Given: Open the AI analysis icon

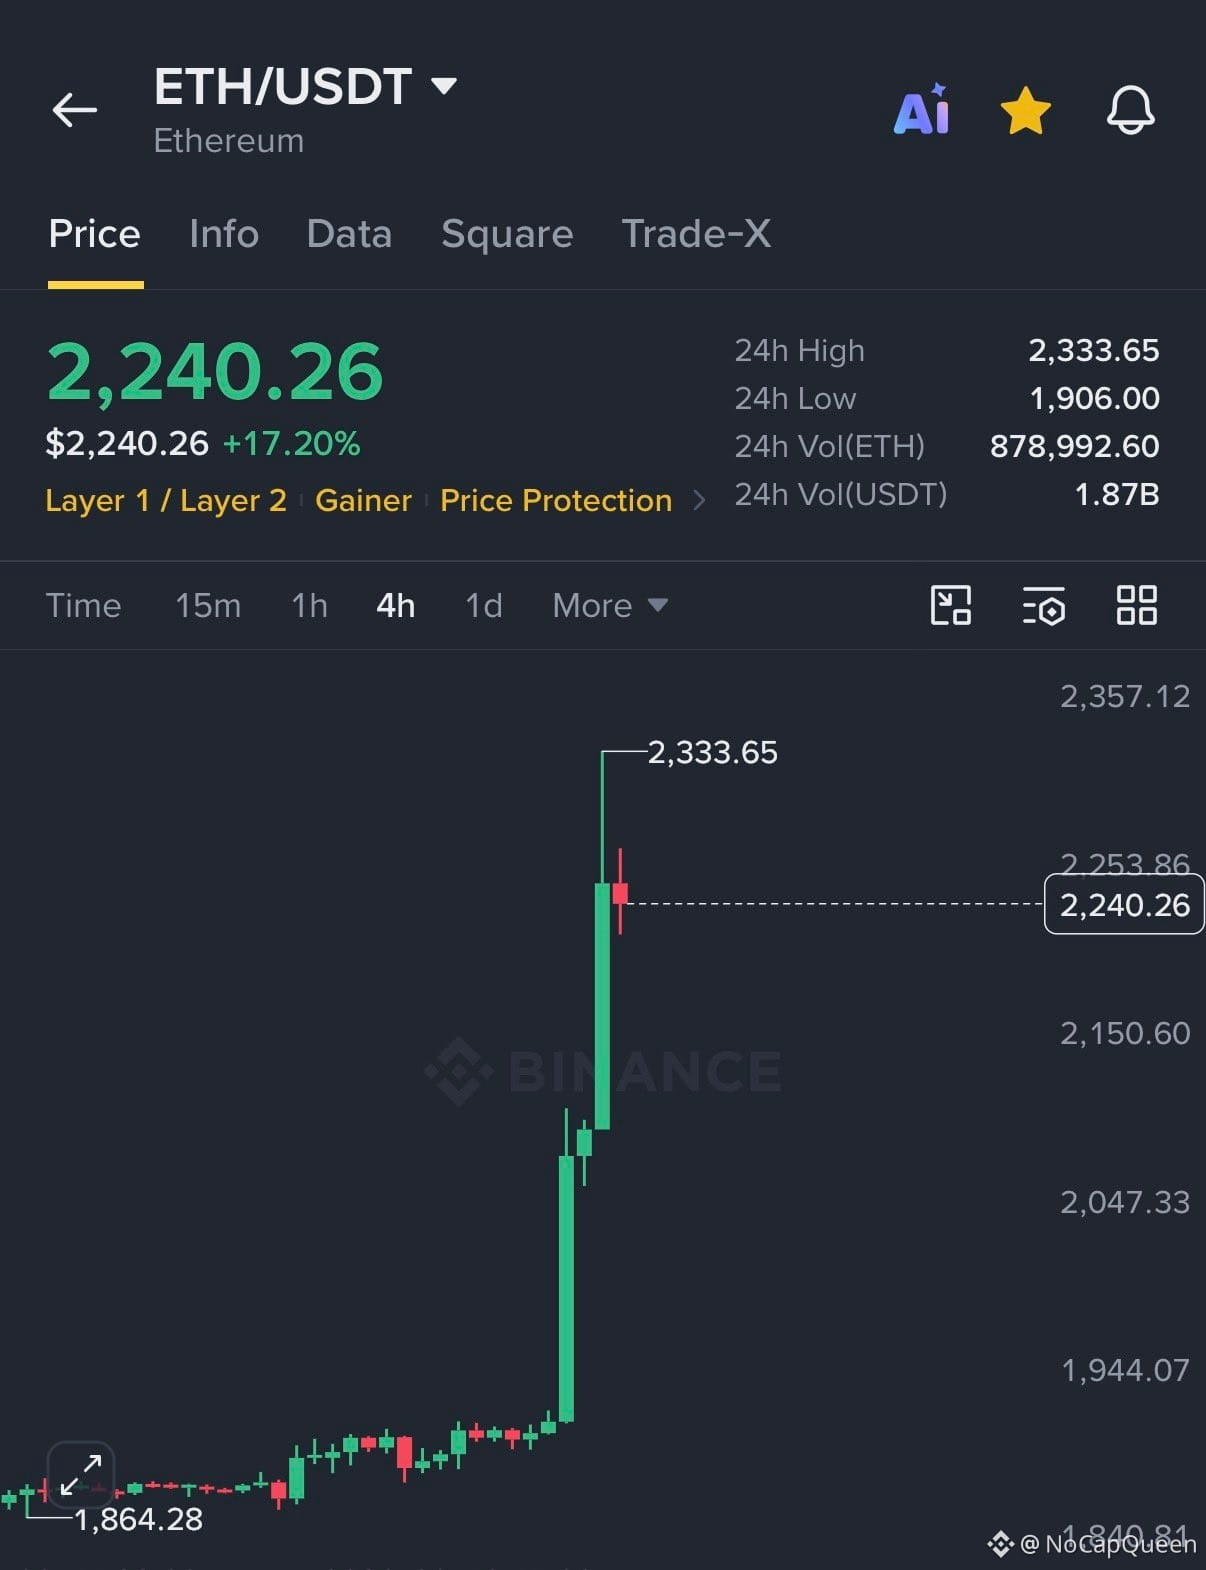Looking at the screenshot, I should pos(921,109).
